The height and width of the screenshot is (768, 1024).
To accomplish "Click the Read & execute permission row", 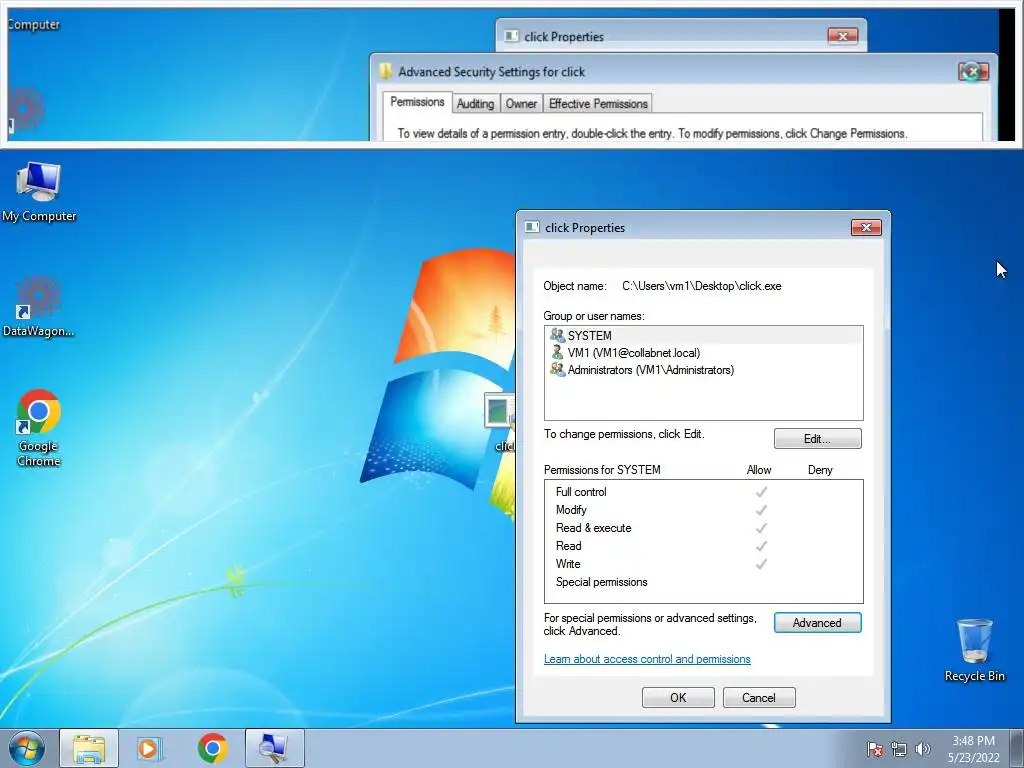I will (703, 528).
